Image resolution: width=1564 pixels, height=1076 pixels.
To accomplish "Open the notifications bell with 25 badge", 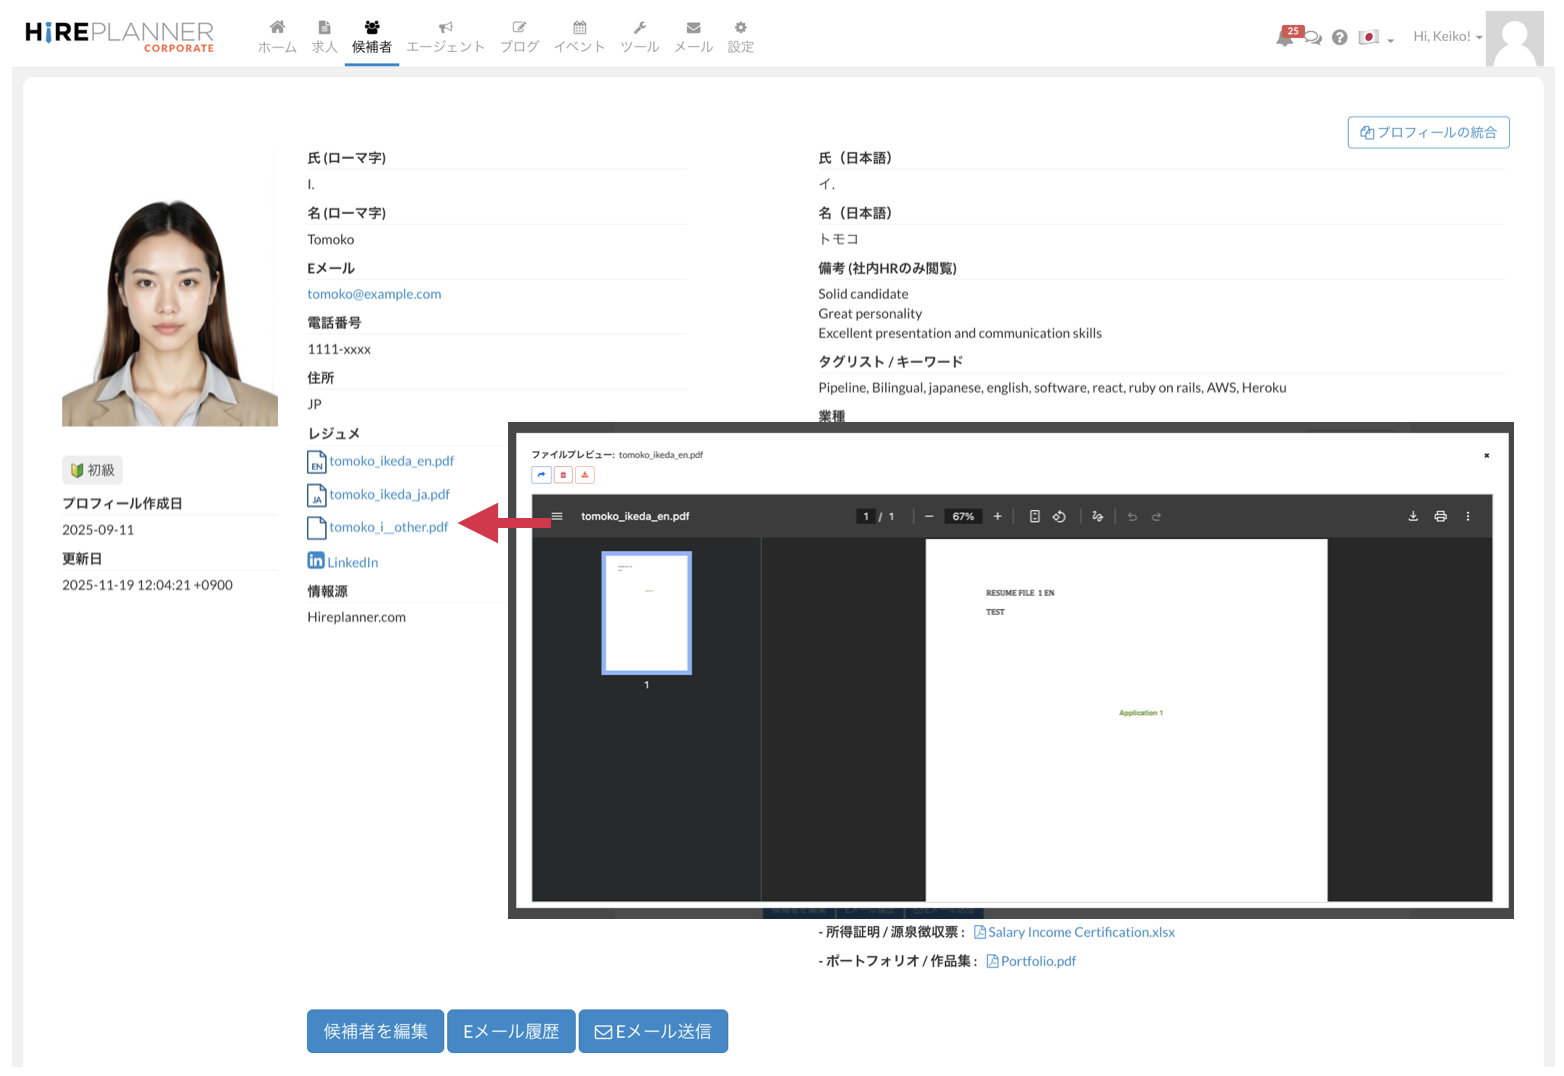I will (x=1286, y=37).
